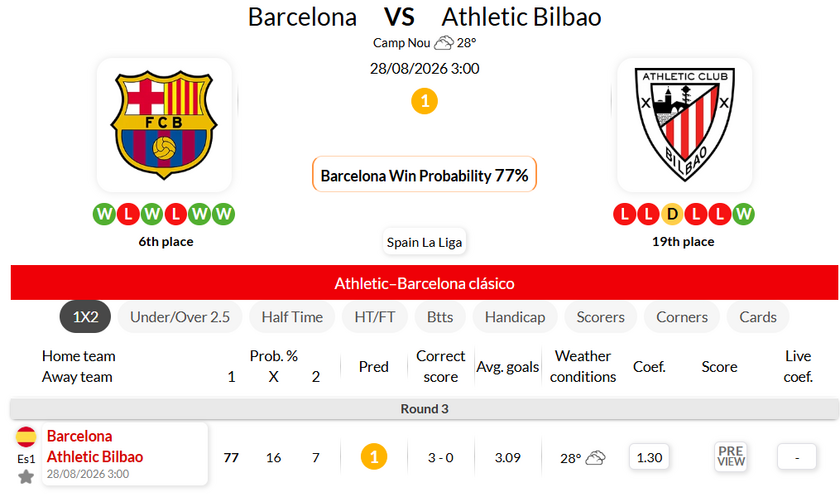Click the orange Pred circle in table row
The image size is (840, 497).
pos(374,457)
